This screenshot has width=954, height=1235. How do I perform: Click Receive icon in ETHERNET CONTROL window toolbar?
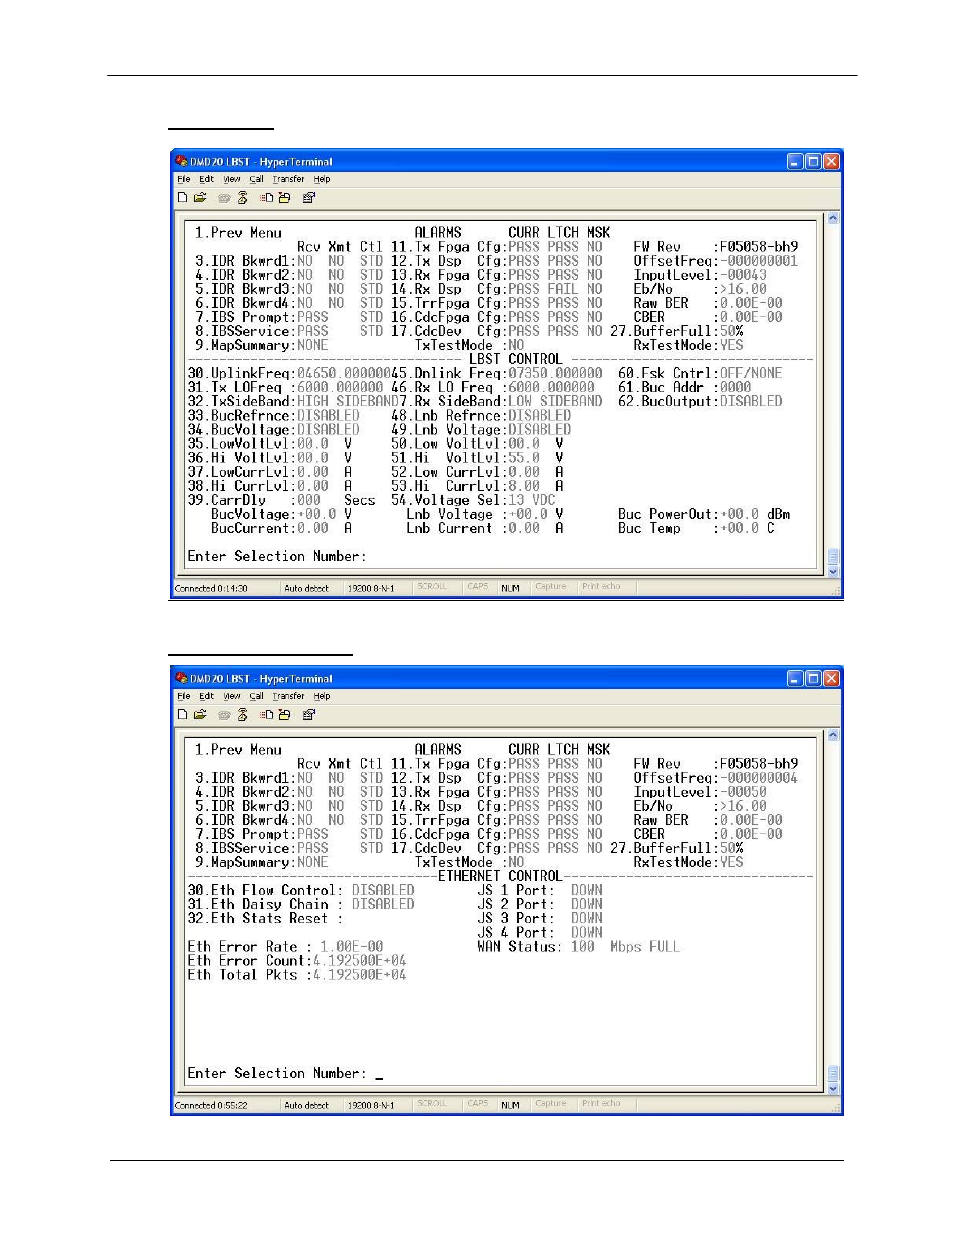[285, 715]
